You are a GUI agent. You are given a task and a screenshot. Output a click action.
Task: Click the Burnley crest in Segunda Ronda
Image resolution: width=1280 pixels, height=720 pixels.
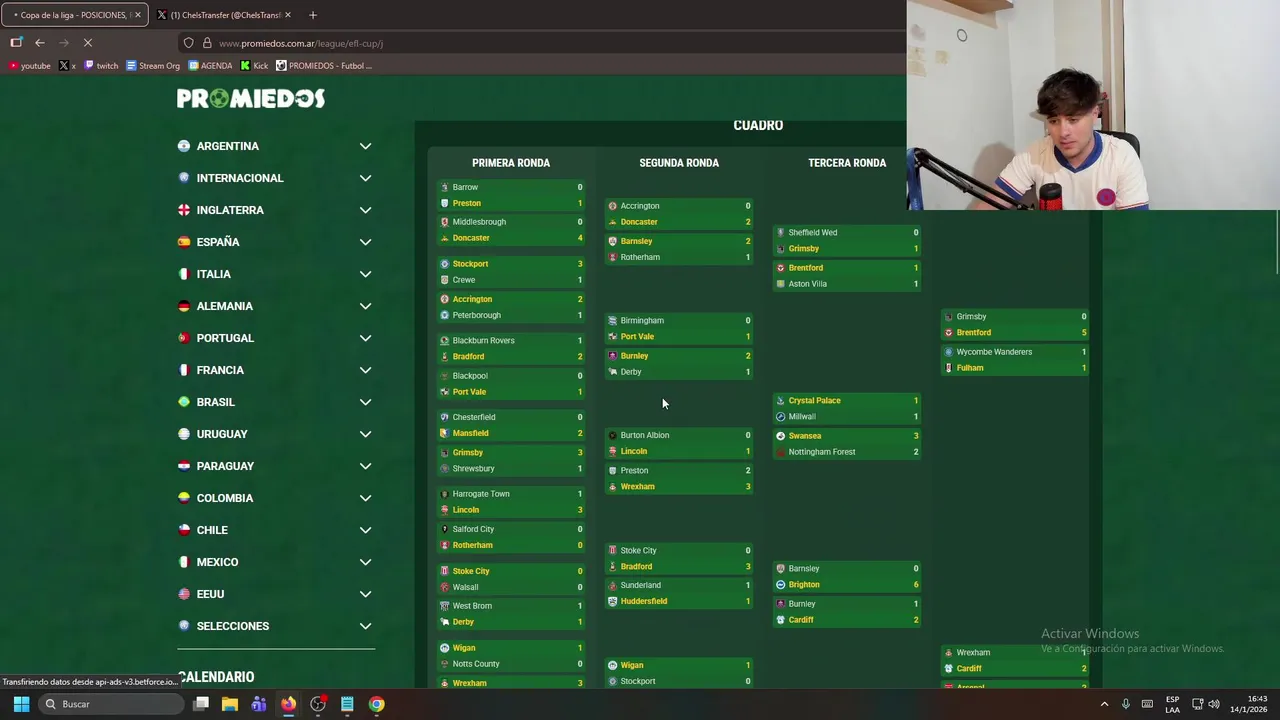pos(613,356)
